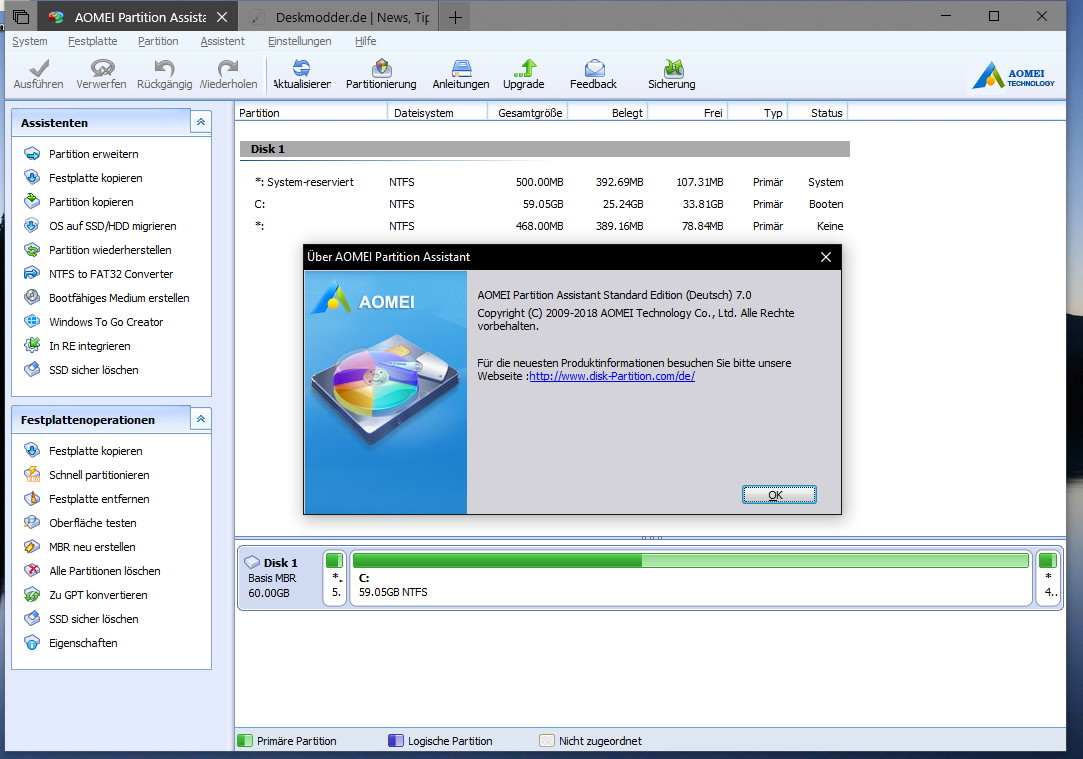Confirm the About dialog with OK

(x=779, y=494)
